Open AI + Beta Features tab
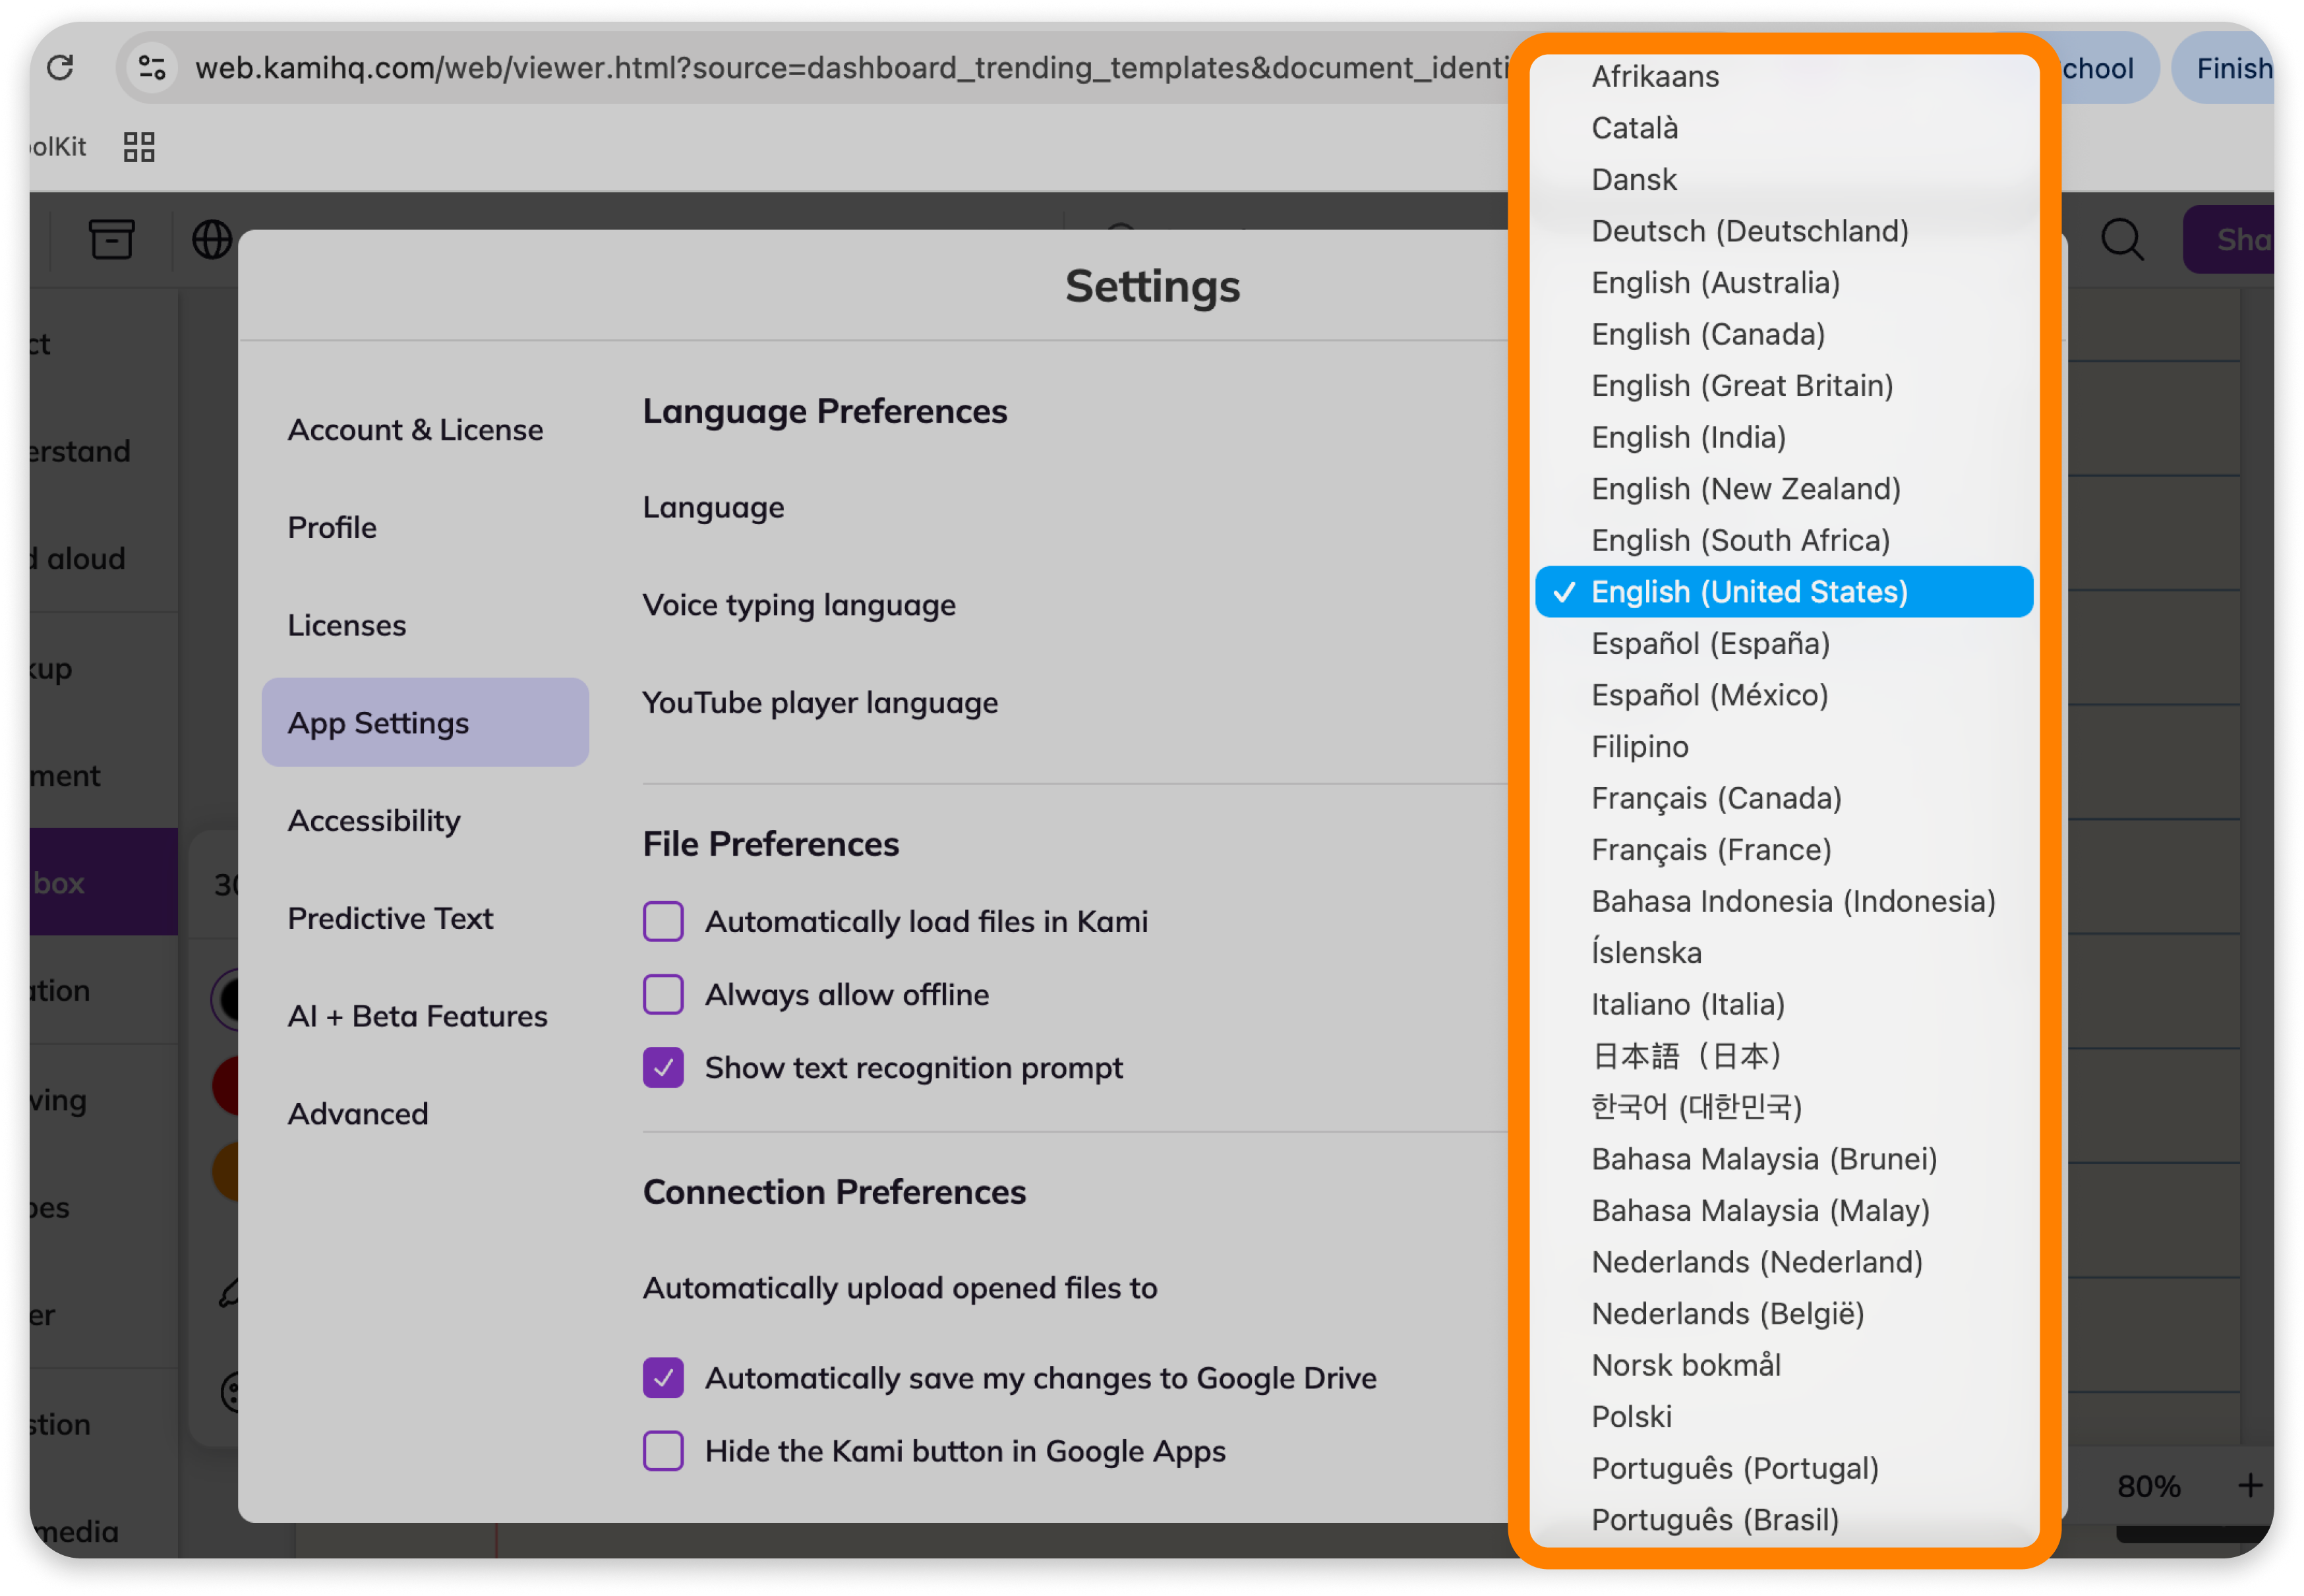2304x1596 pixels. coord(425,1016)
